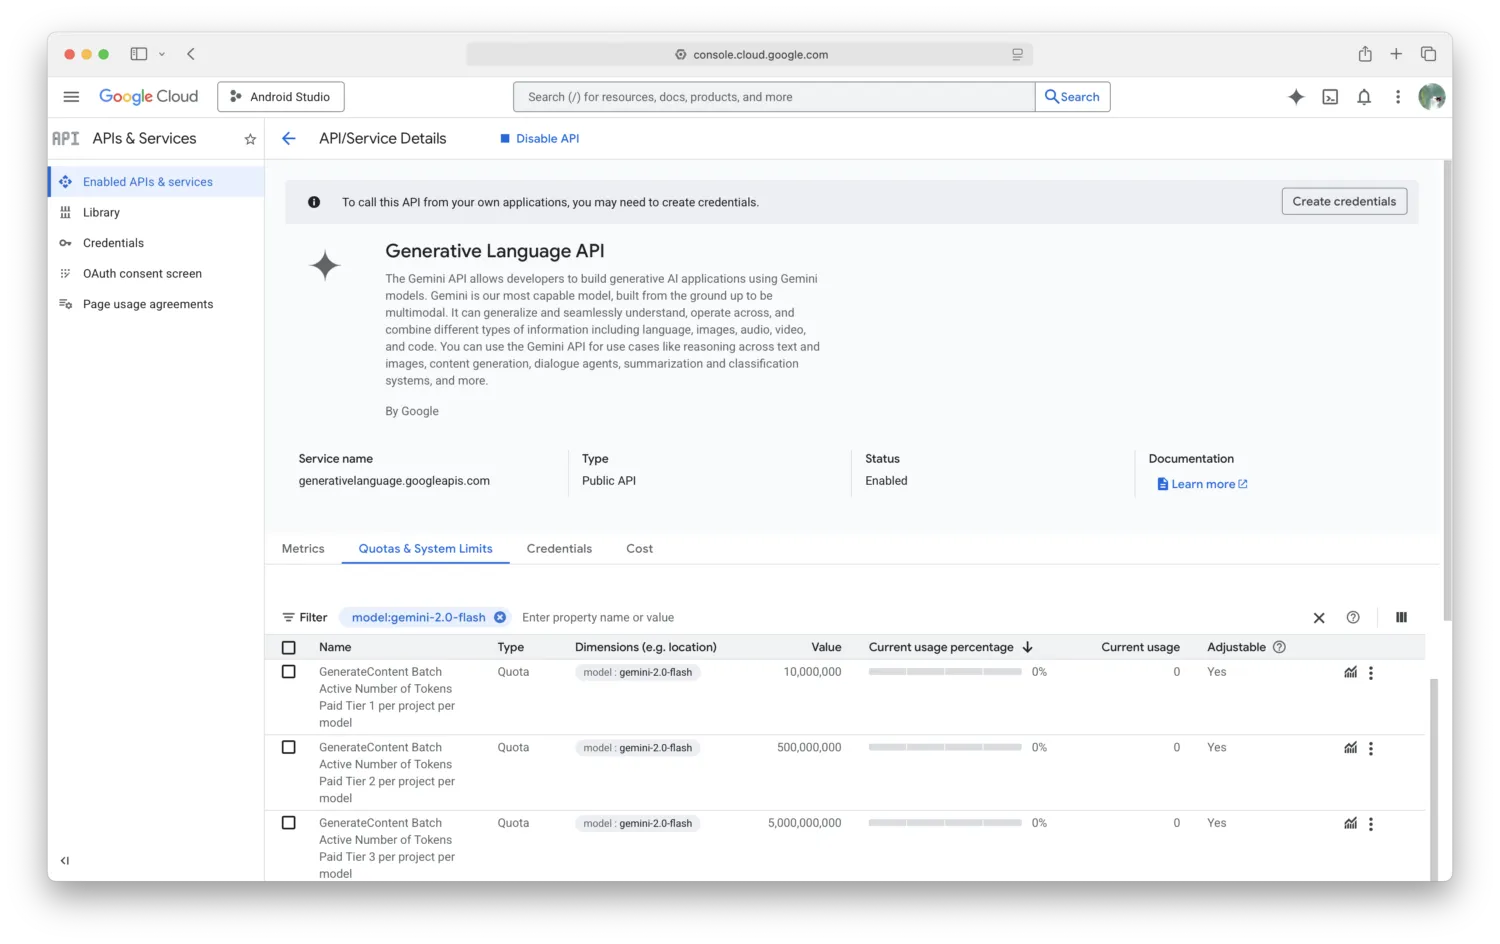Star the APIs & Services page
The image size is (1500, 944).
[250, 139]
